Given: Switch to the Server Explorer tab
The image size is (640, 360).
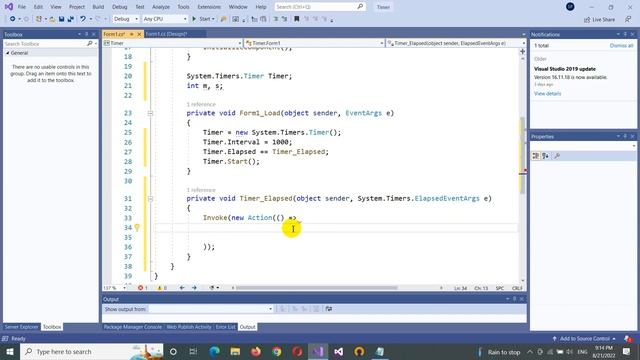Looking at the screenshot, I should pos(21,327).
